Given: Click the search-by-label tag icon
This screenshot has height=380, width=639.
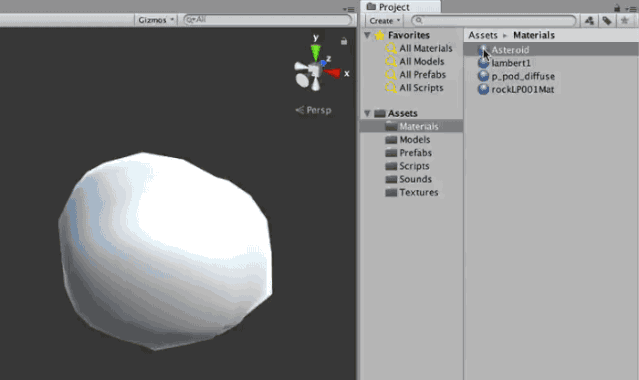Looking at the screenshot, I should click(x=607, y=20).
